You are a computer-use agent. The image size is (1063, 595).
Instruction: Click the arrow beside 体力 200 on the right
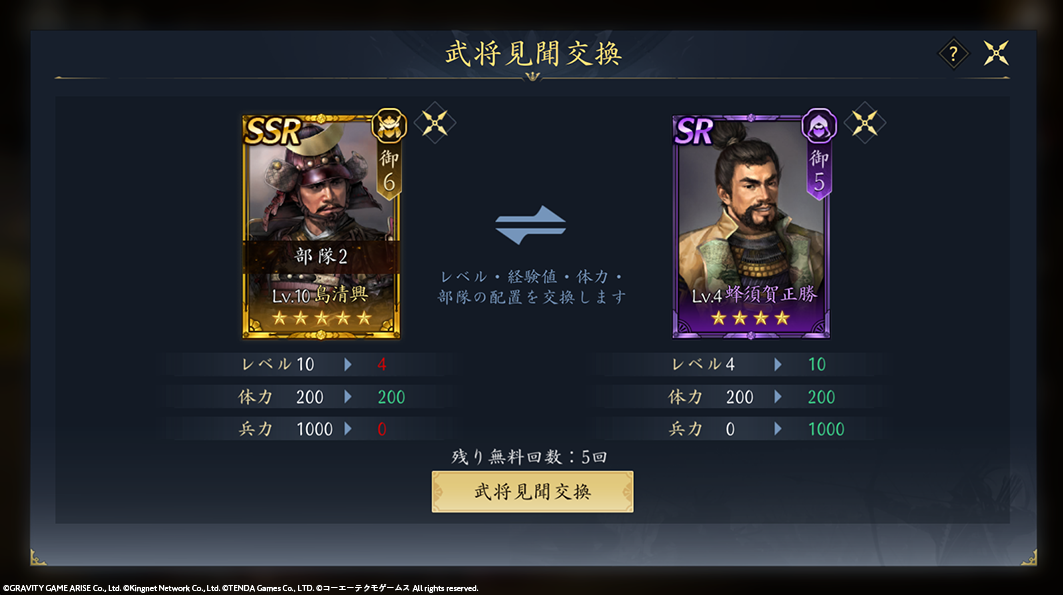point(778,397)
